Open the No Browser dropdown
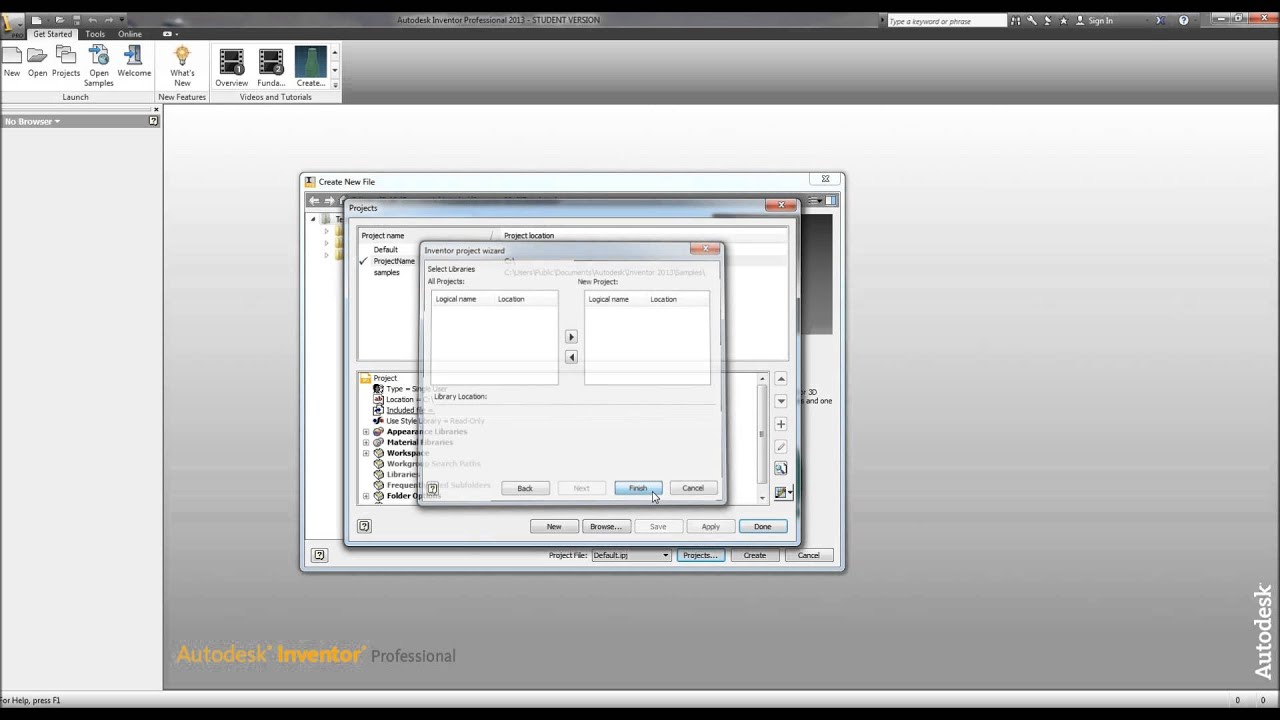This screenshot has height=720, width=1280. click(32, 121)
